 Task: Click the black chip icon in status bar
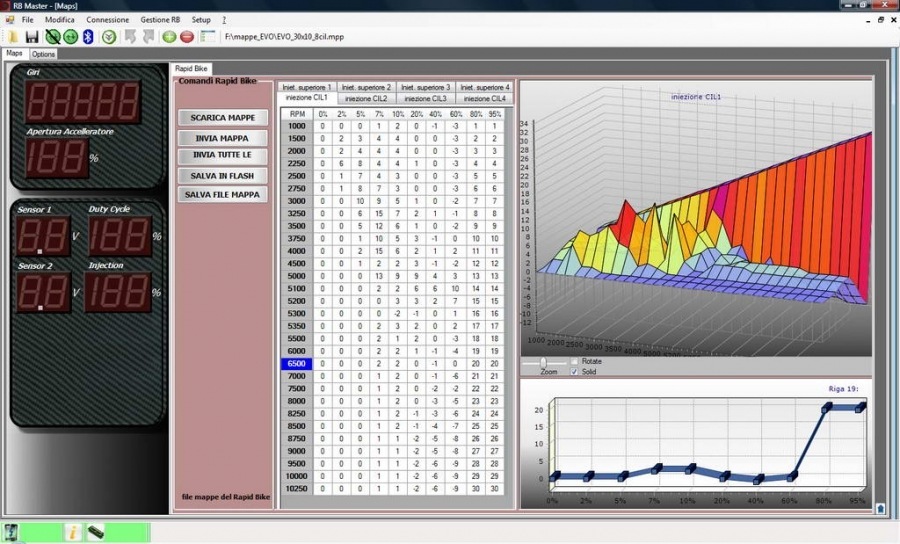click(96, 532)
